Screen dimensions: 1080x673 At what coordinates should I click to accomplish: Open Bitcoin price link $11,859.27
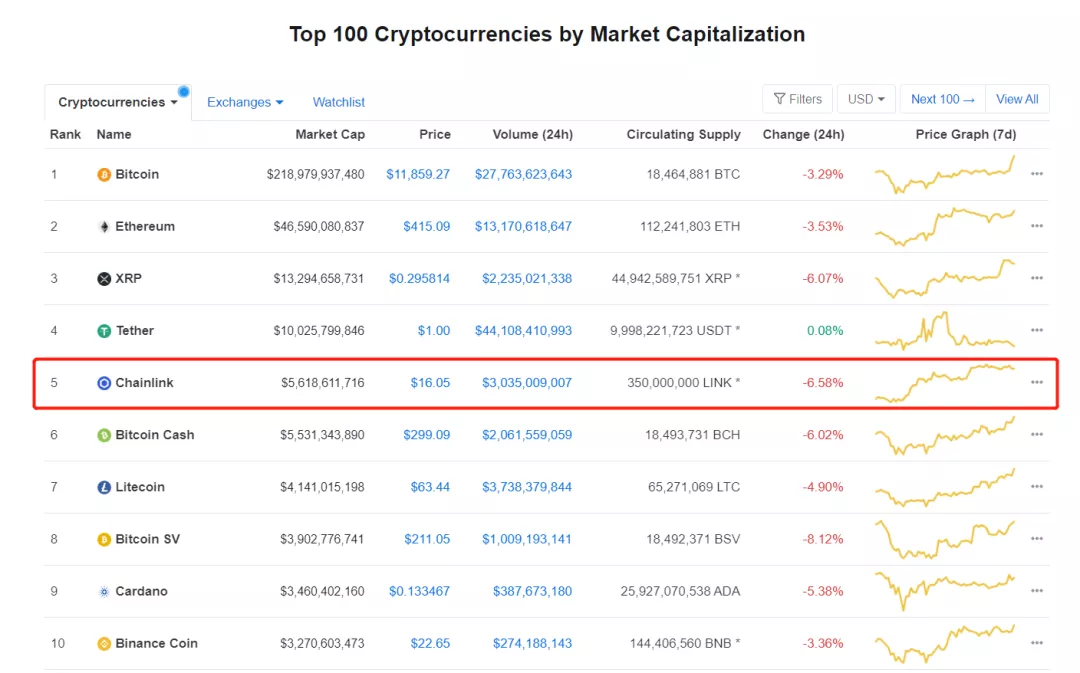418,174
